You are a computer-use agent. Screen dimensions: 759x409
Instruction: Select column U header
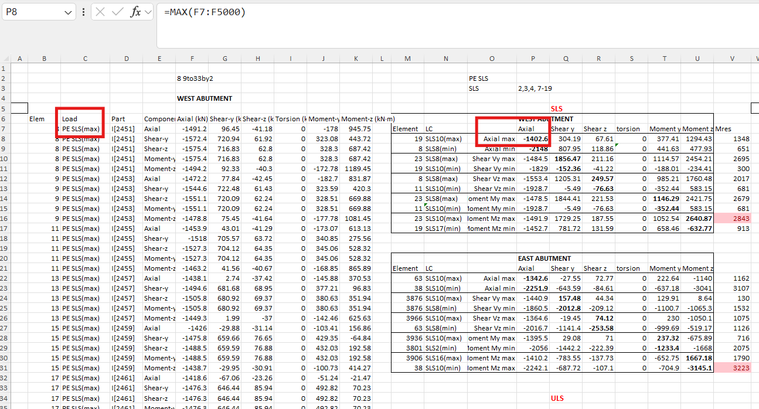[697, 59]
